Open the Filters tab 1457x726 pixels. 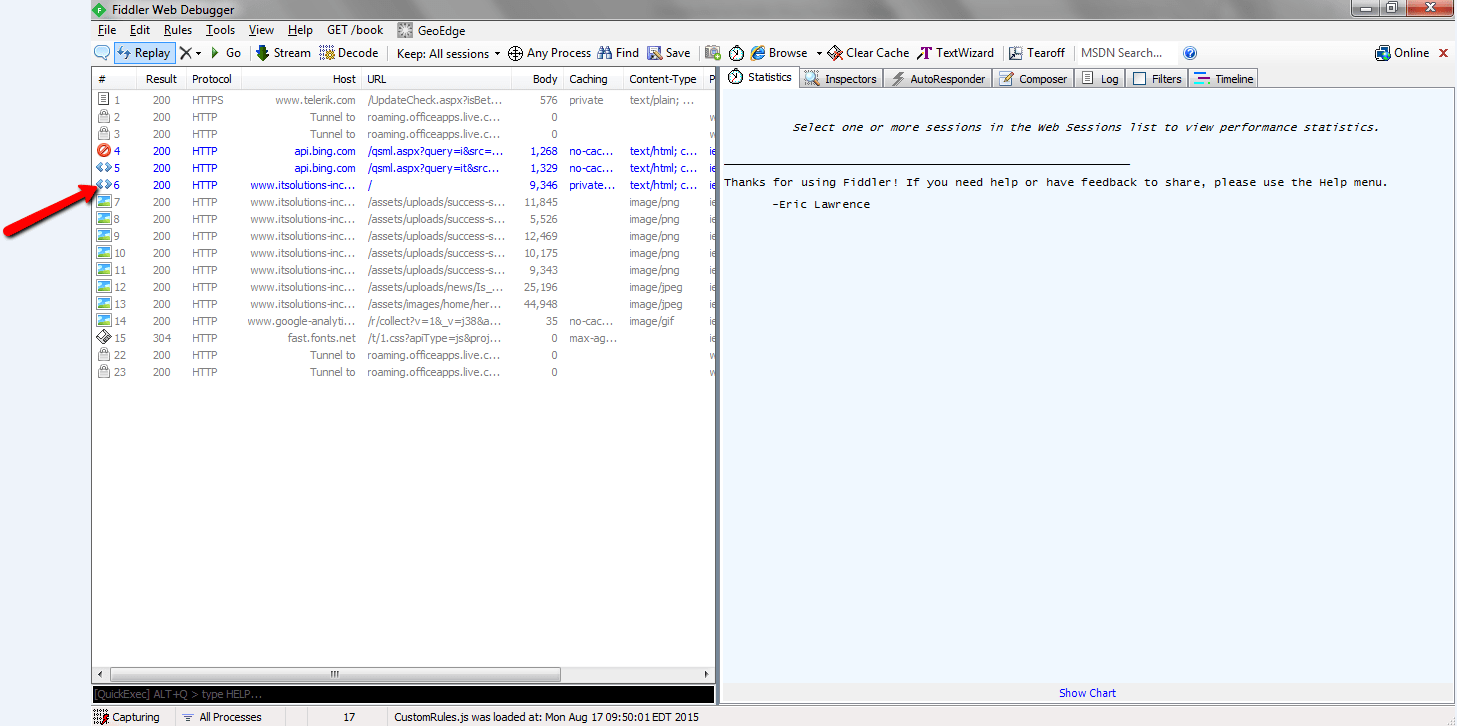pyautogui.click(x=1157, y=79)
